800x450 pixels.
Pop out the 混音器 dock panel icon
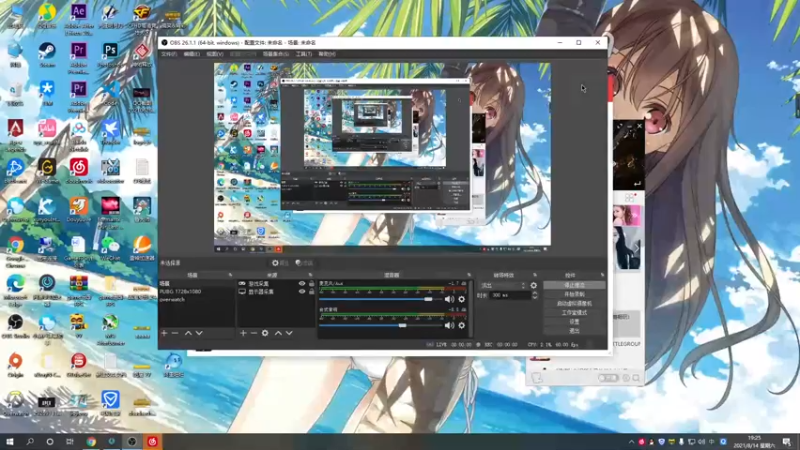click(x=469, y=275)
